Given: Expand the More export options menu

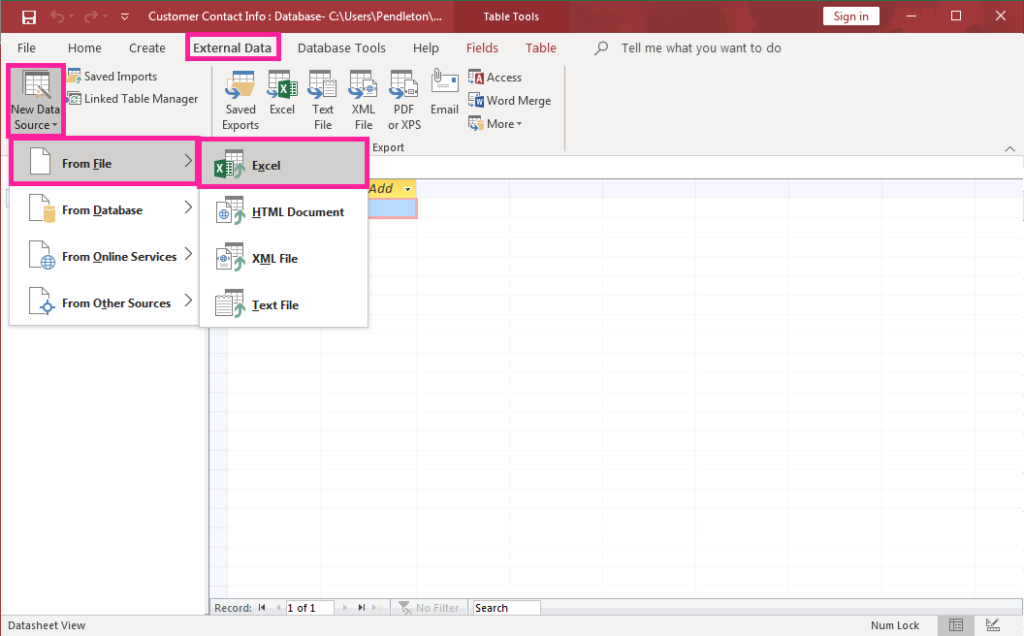Looking at the screenshot, I should point(495,123).
